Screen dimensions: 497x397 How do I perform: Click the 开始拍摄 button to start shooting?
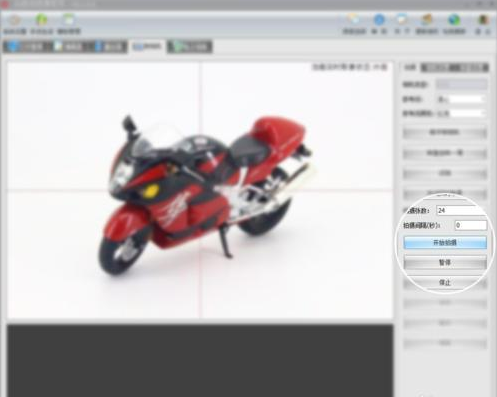click(x=445, y=243)
